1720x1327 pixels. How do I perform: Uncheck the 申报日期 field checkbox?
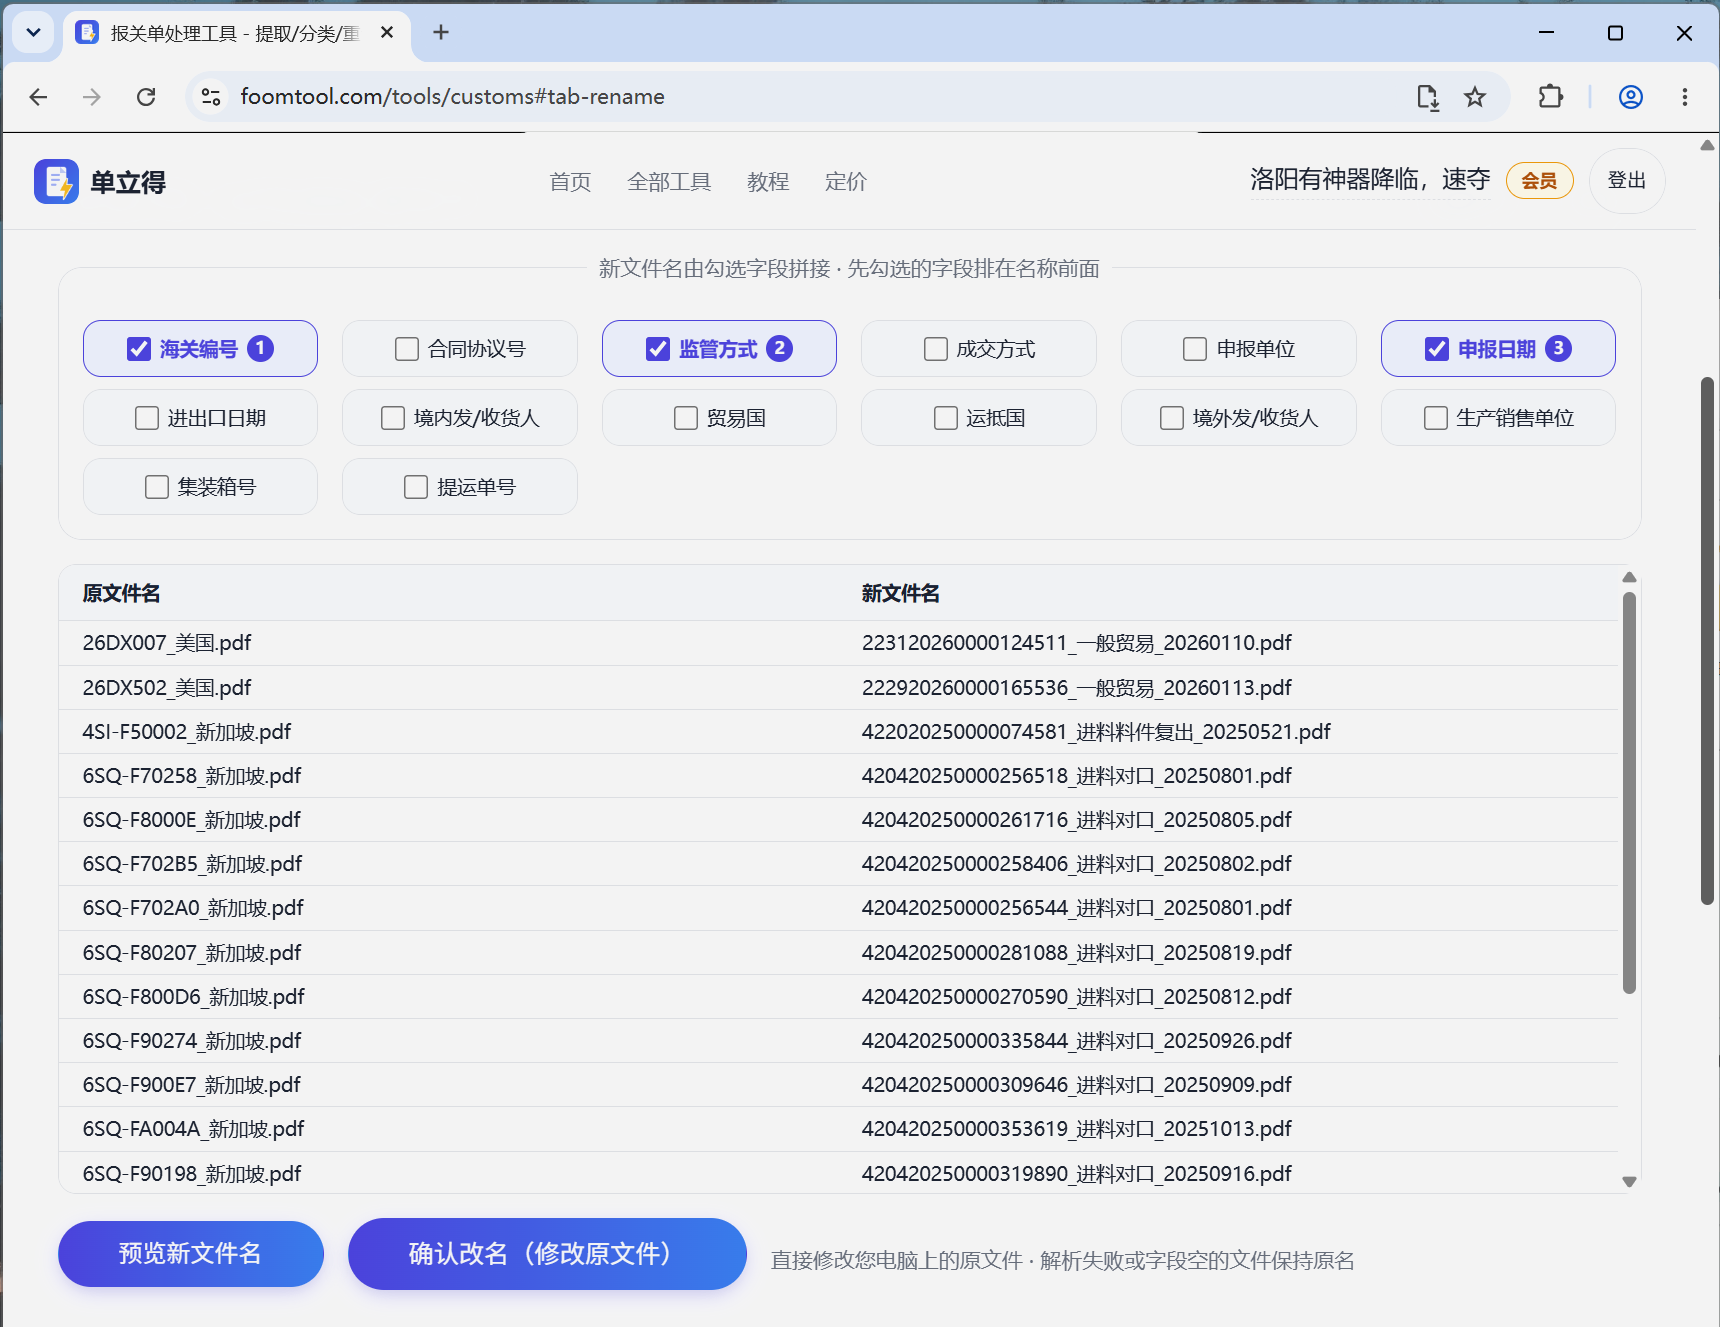point(1437,349)
